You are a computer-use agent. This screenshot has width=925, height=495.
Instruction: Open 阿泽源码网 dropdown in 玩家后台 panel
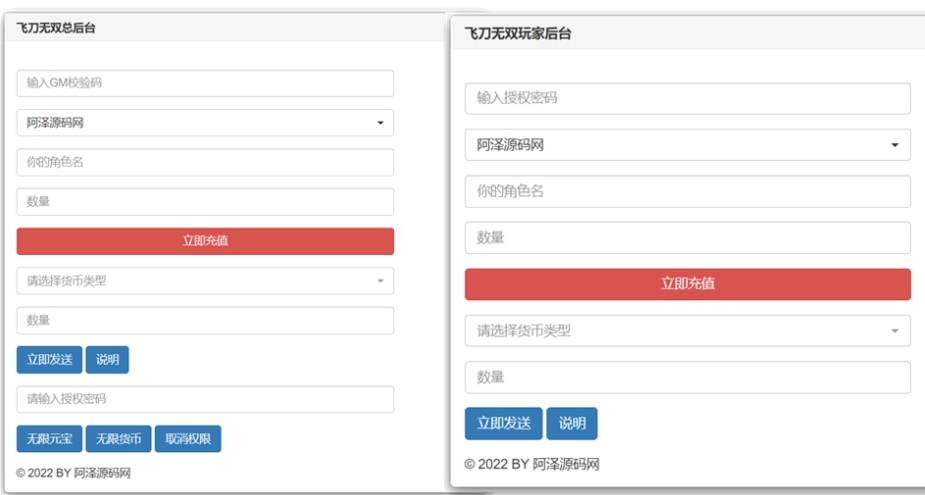point(687,145)
